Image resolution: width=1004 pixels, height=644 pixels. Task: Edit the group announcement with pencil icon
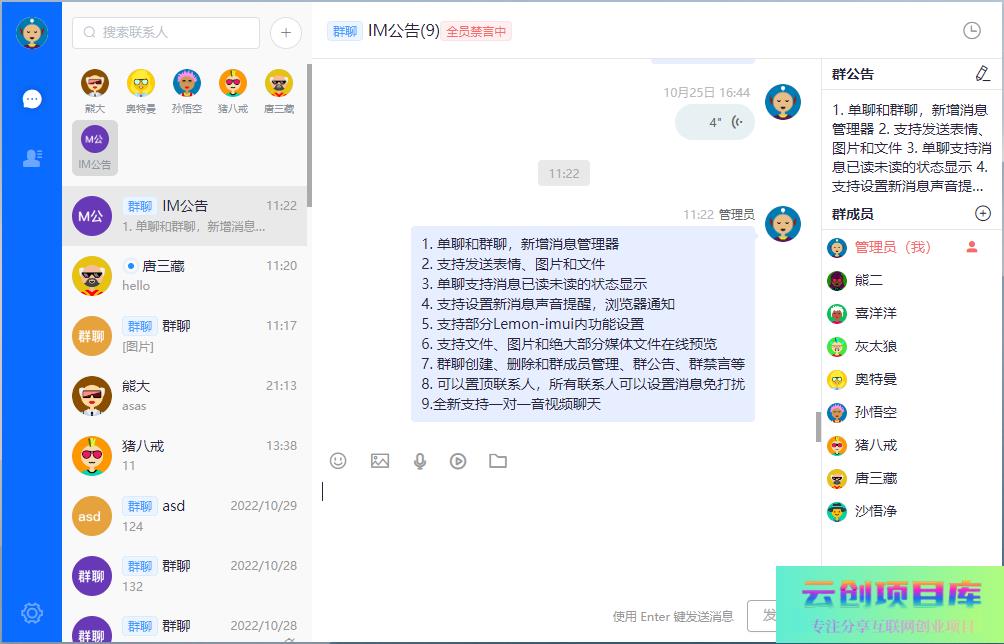click(x=982, y=74)
